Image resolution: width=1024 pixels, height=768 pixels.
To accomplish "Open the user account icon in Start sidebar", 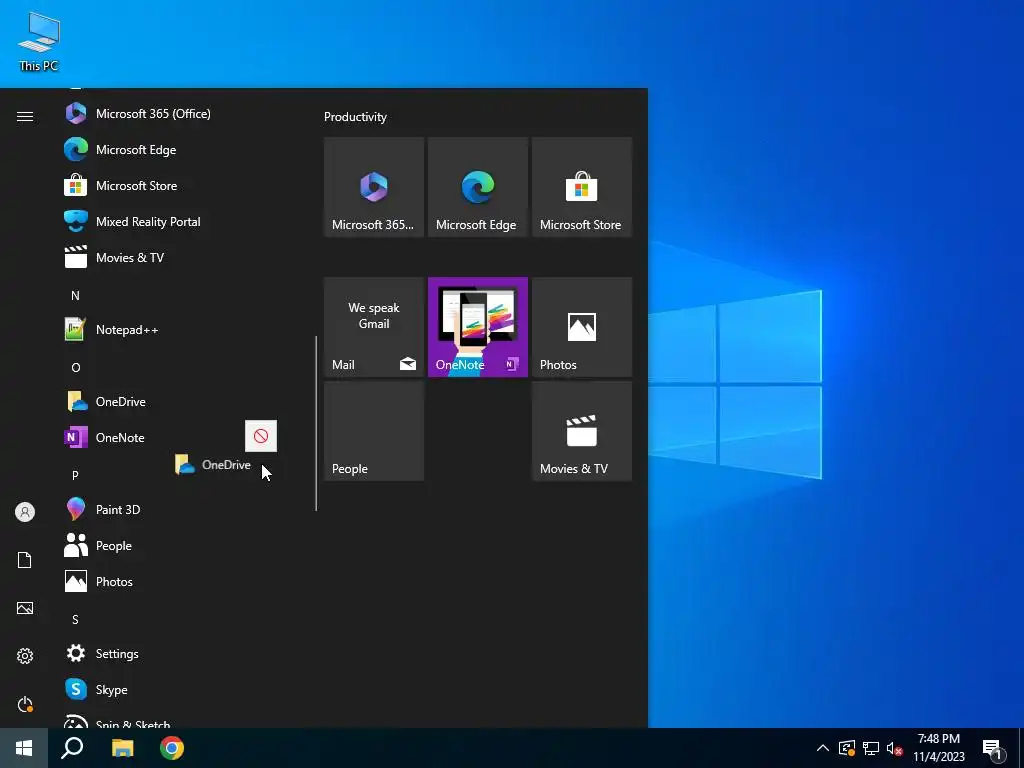I will point(25,512).
